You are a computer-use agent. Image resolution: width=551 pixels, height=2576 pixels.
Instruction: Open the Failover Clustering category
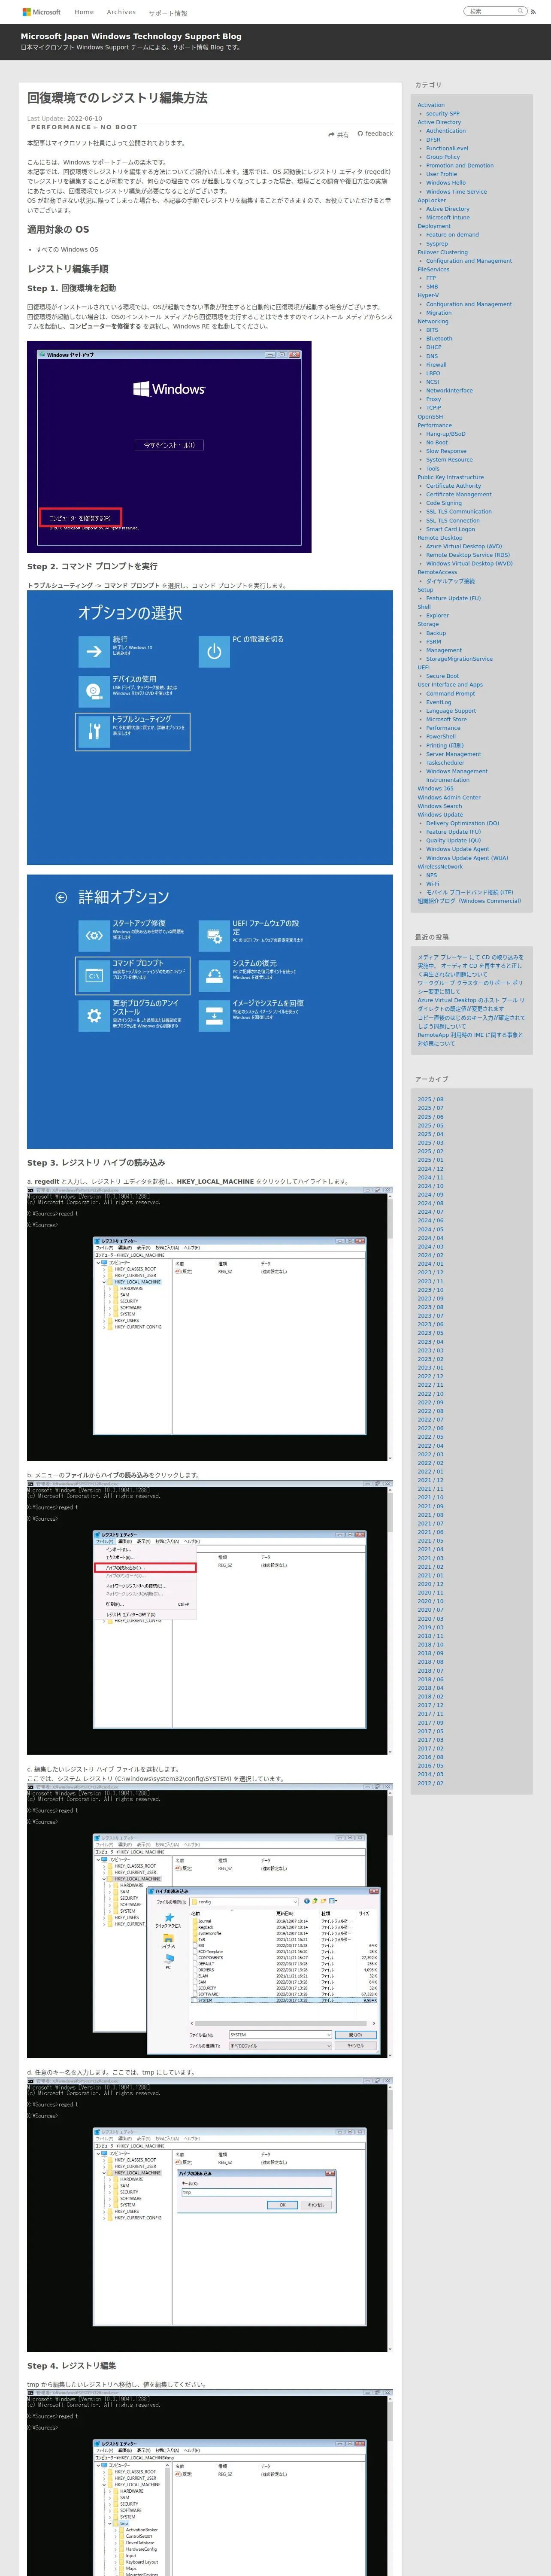[442, 252]
